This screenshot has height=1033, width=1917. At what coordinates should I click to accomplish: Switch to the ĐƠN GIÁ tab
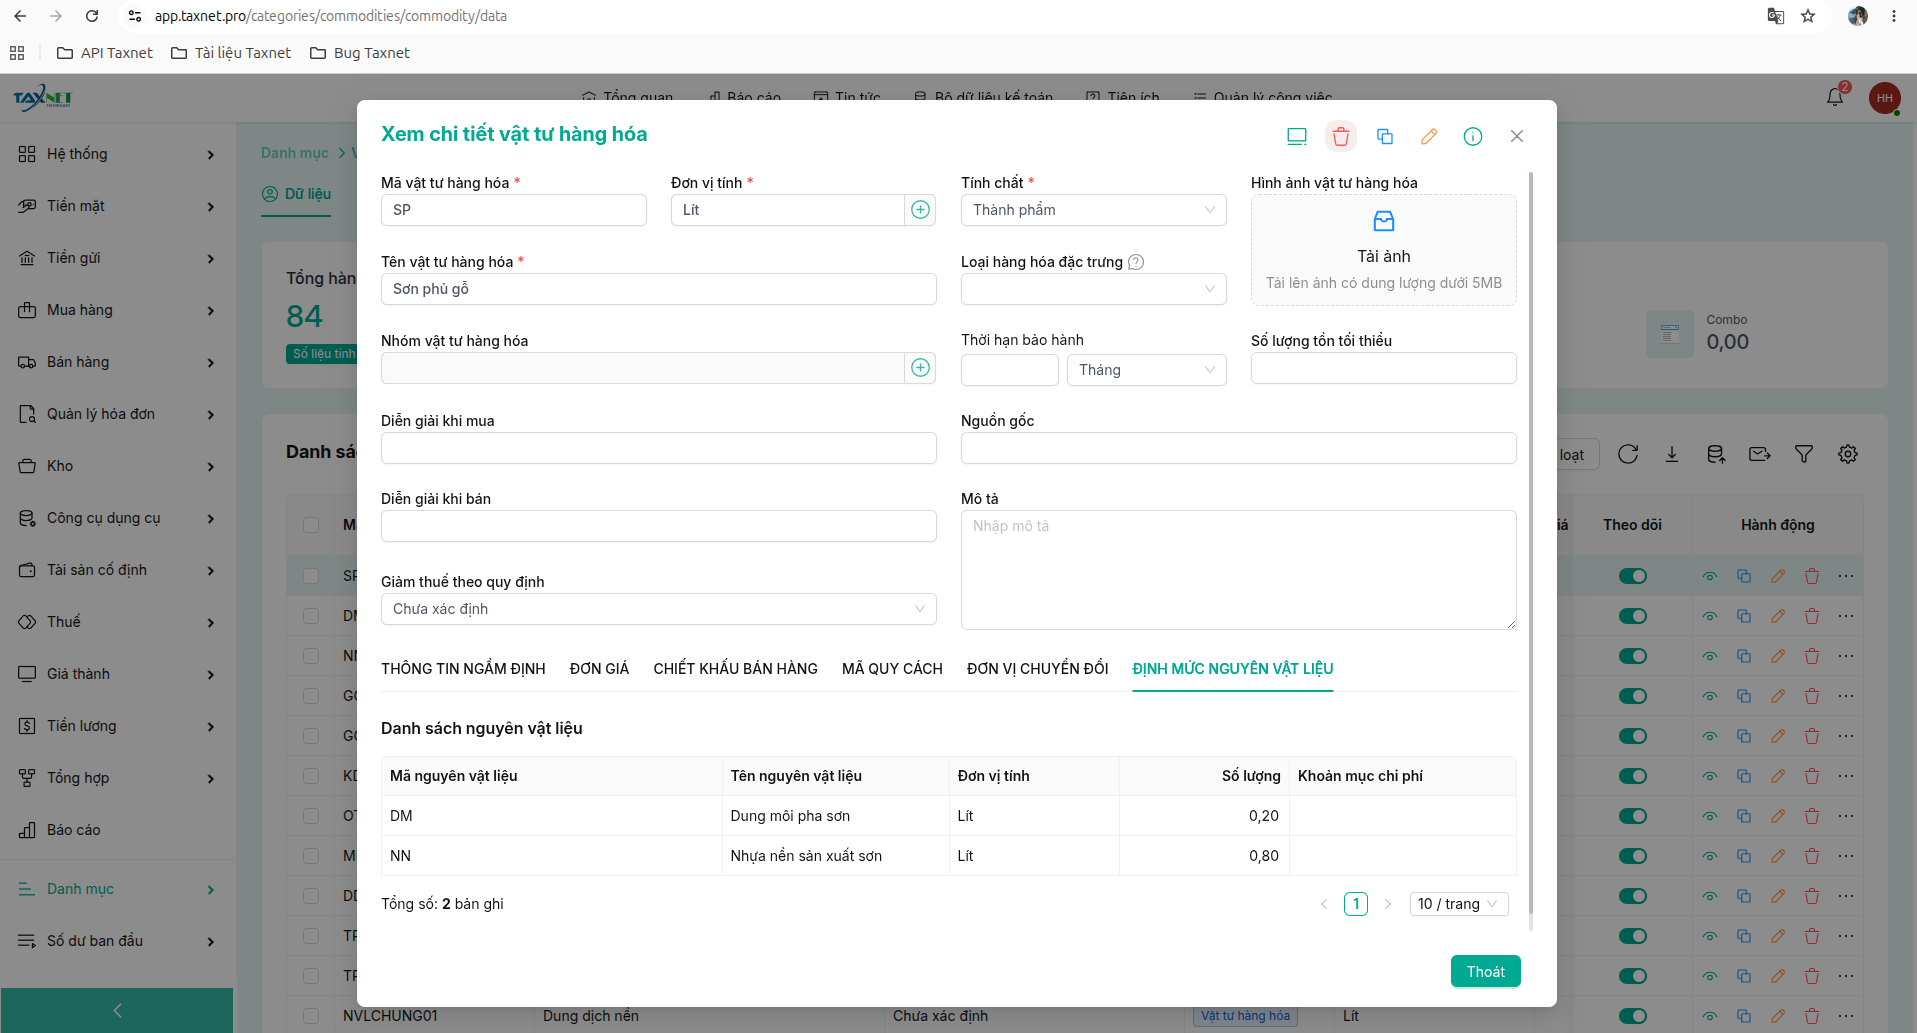click(x=599, y=669)
